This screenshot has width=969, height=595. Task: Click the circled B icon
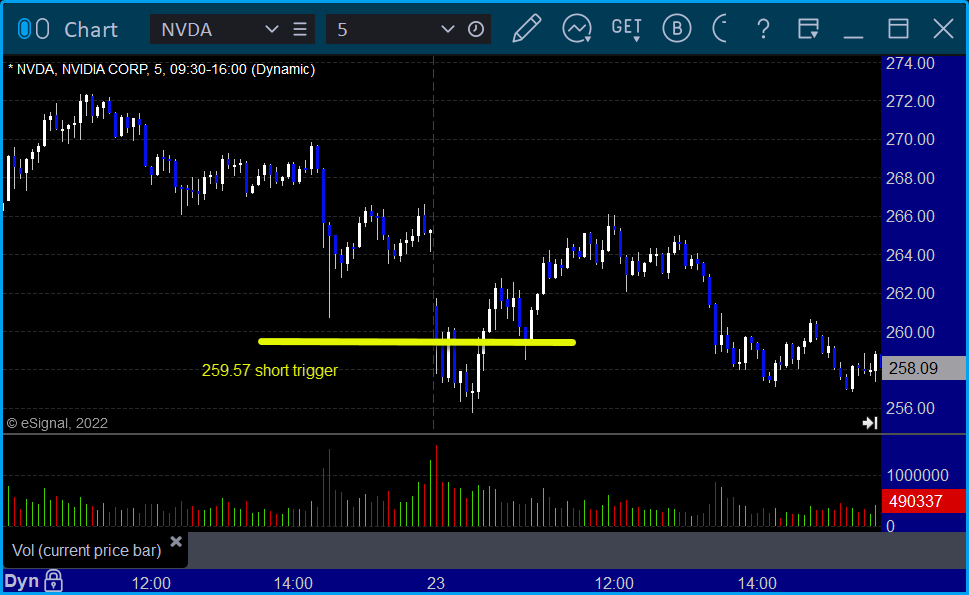pos(677,28)
